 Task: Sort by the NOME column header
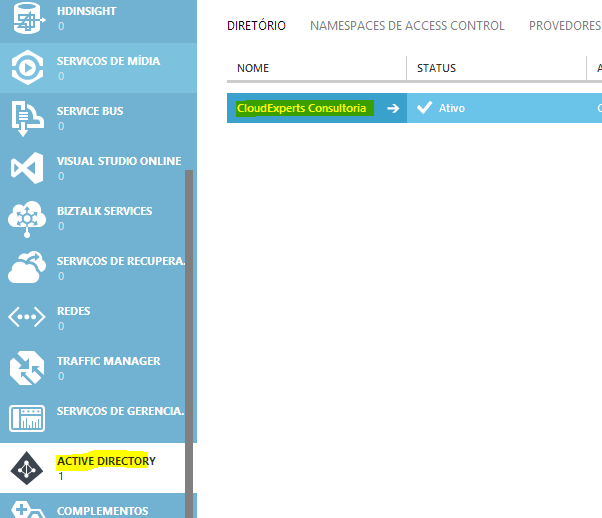click(x=253, y=68)
